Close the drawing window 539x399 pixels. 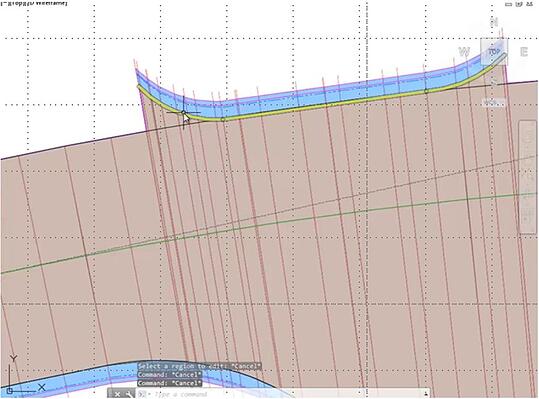click(x=529, y=4)
